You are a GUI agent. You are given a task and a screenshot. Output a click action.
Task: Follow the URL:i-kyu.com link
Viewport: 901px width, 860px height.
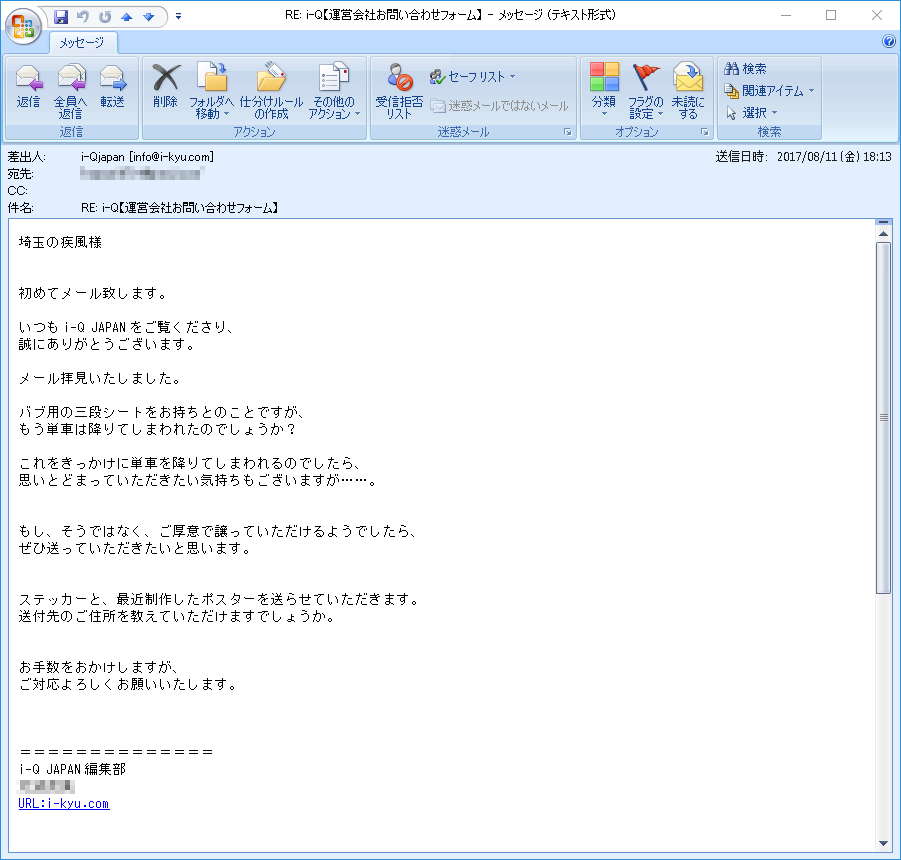[64, 804]
